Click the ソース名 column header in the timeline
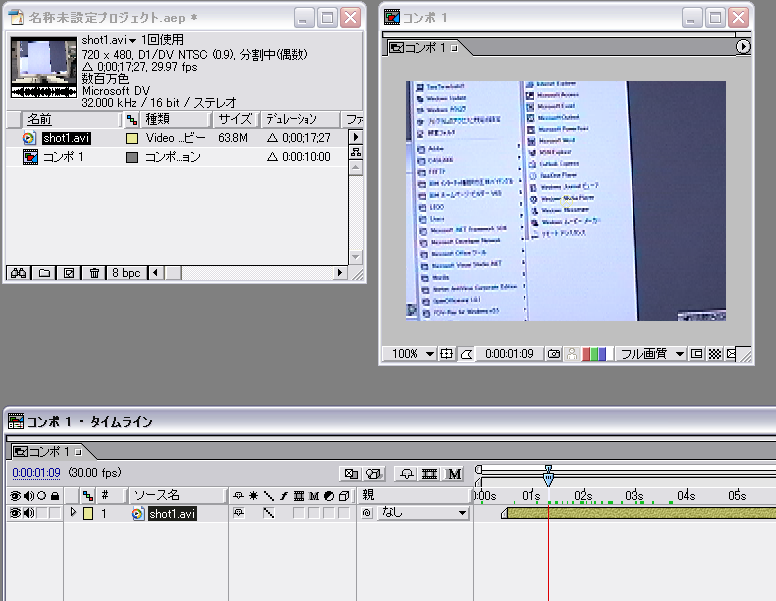 [x=177, y=495]
